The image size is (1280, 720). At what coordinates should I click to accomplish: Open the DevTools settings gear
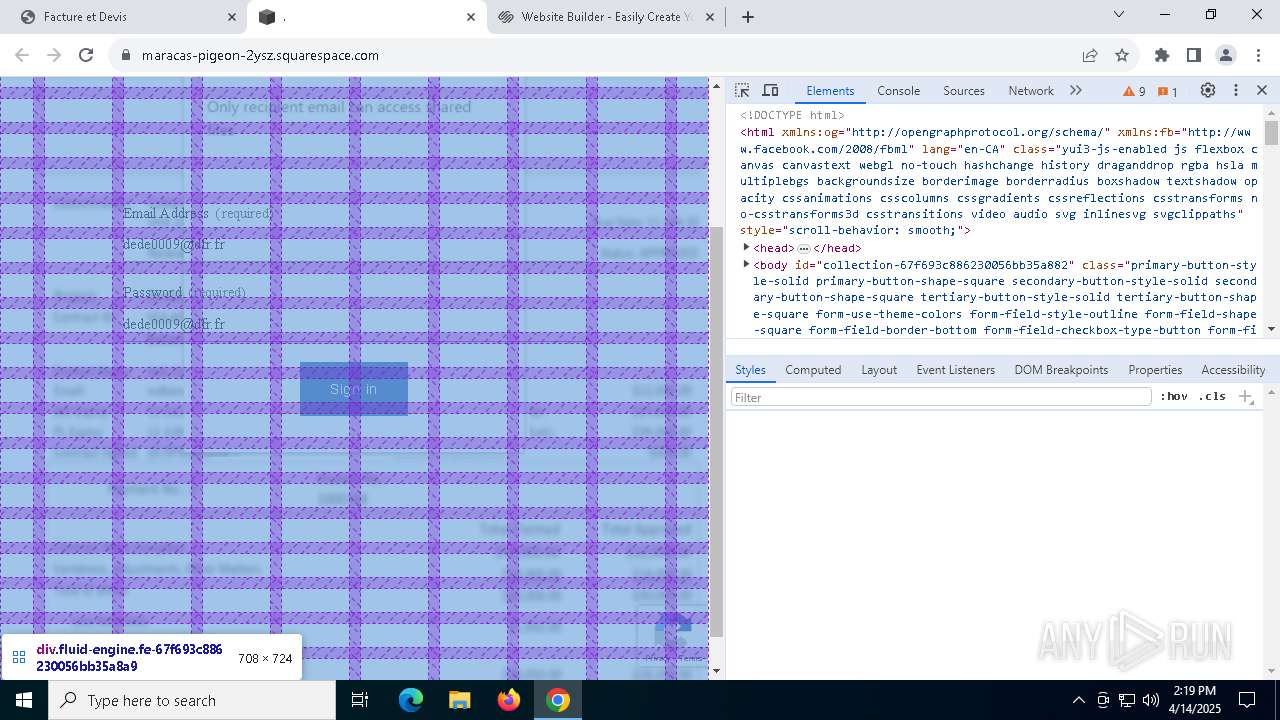pyautogui.click(x=1208, y=90)
